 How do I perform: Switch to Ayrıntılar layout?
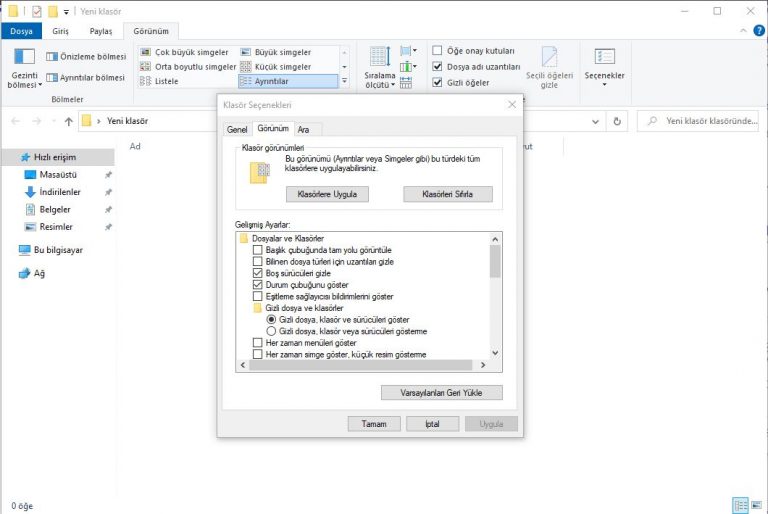pos(288,81)
